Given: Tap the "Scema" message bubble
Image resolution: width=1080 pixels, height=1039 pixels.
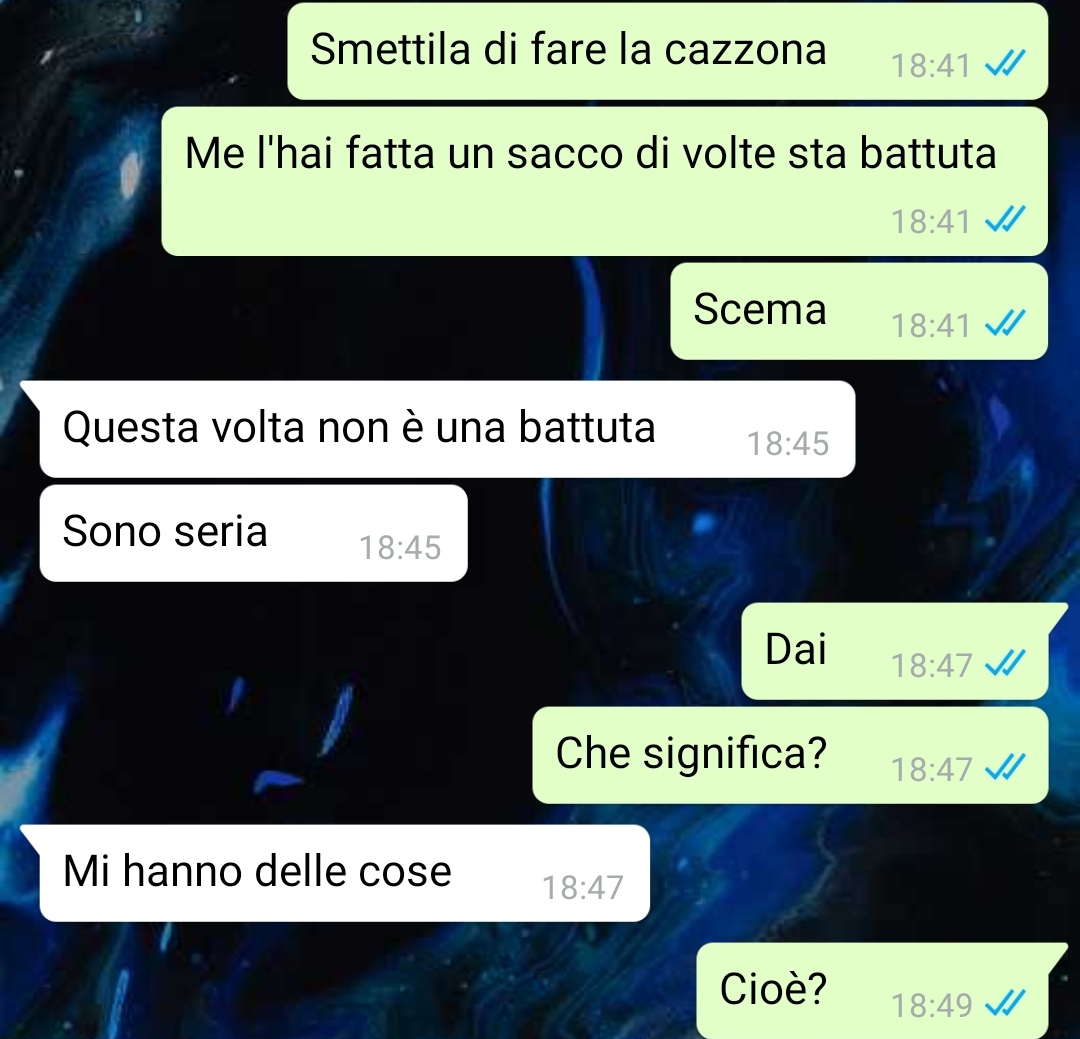Looking at the screenshot, I should coord(859,311).
